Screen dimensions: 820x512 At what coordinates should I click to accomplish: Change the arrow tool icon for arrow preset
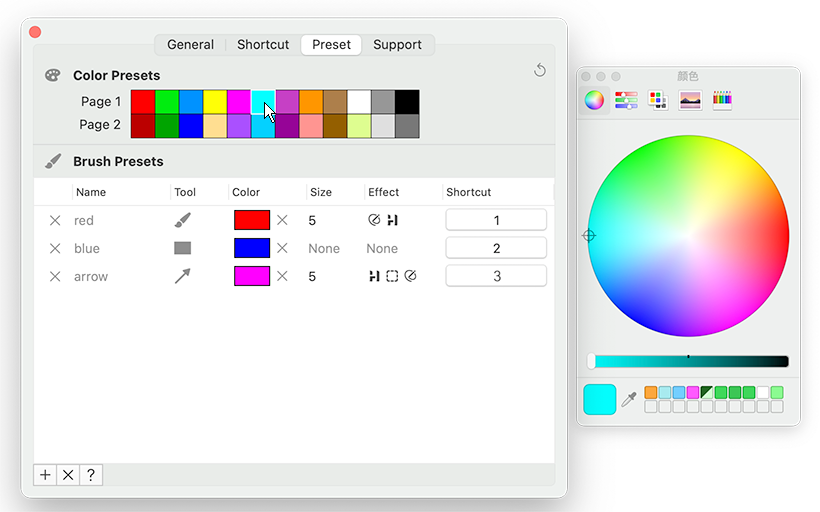pos(183,276)
